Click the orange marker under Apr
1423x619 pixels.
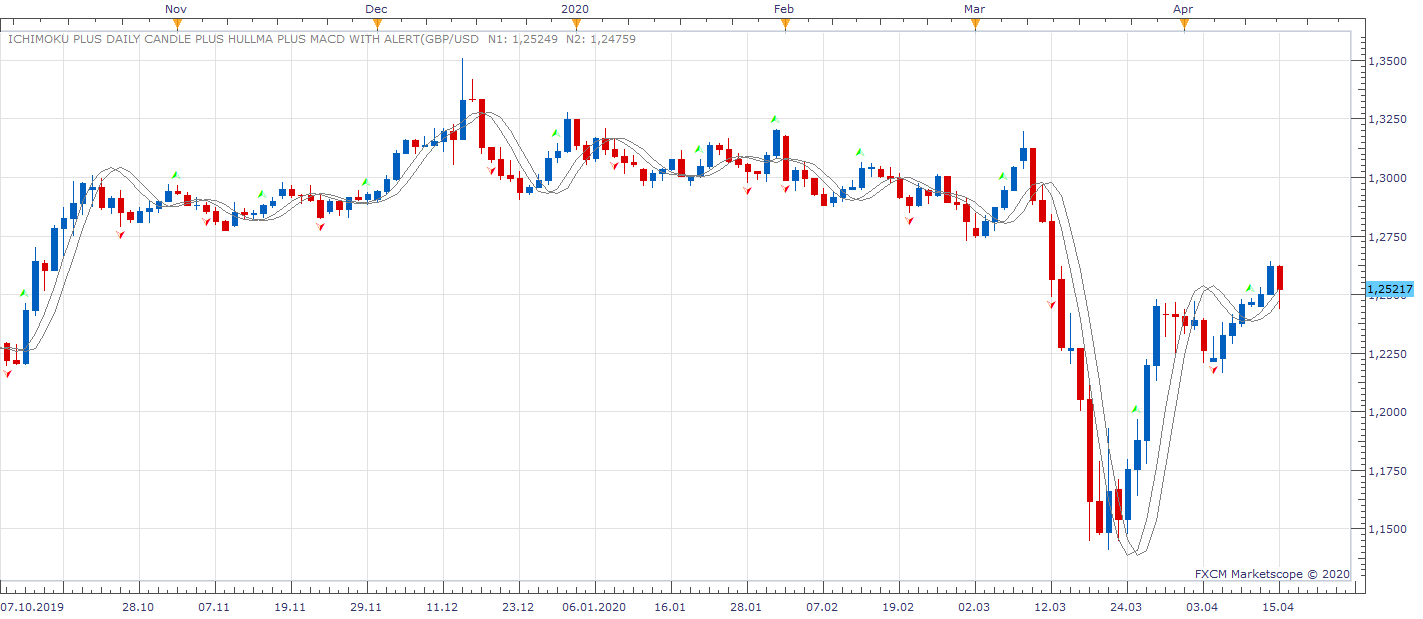(x=1183, y=24)
